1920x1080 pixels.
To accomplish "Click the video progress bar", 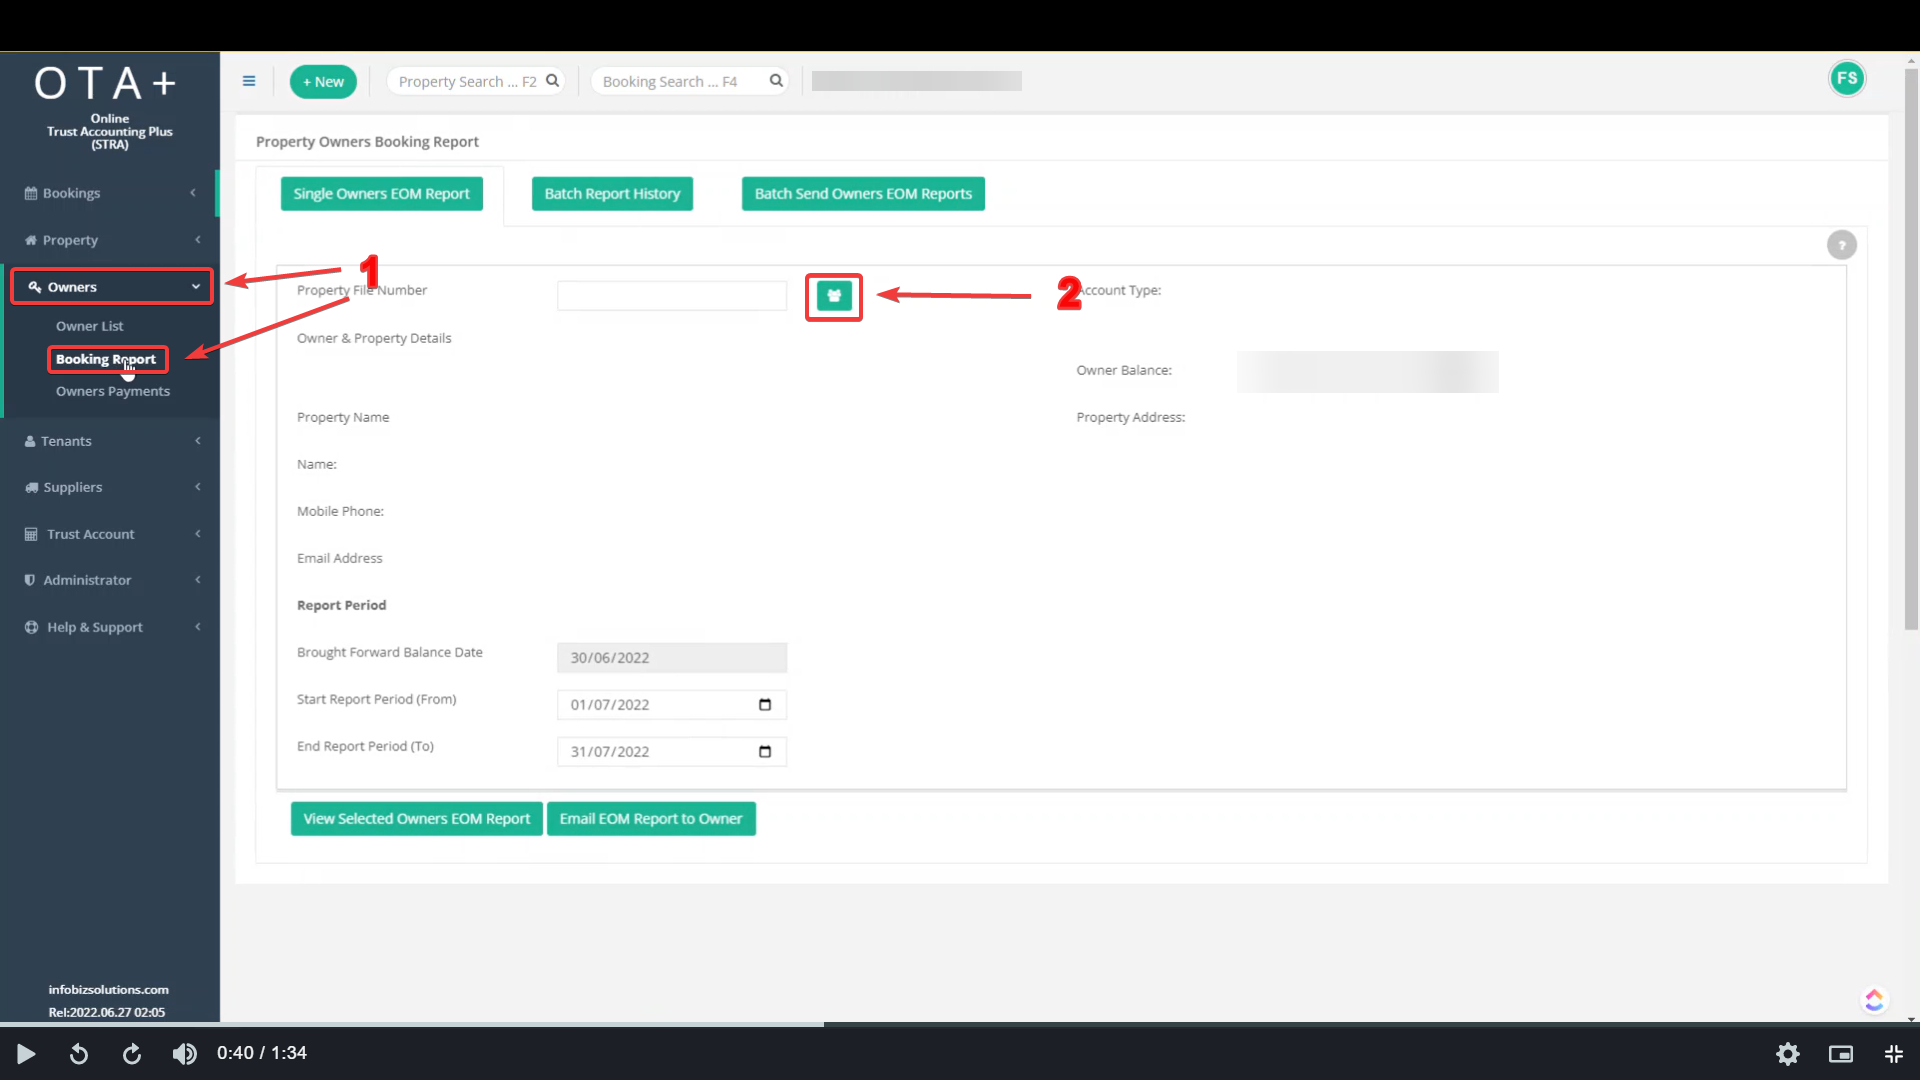I will click(960, 1024).
